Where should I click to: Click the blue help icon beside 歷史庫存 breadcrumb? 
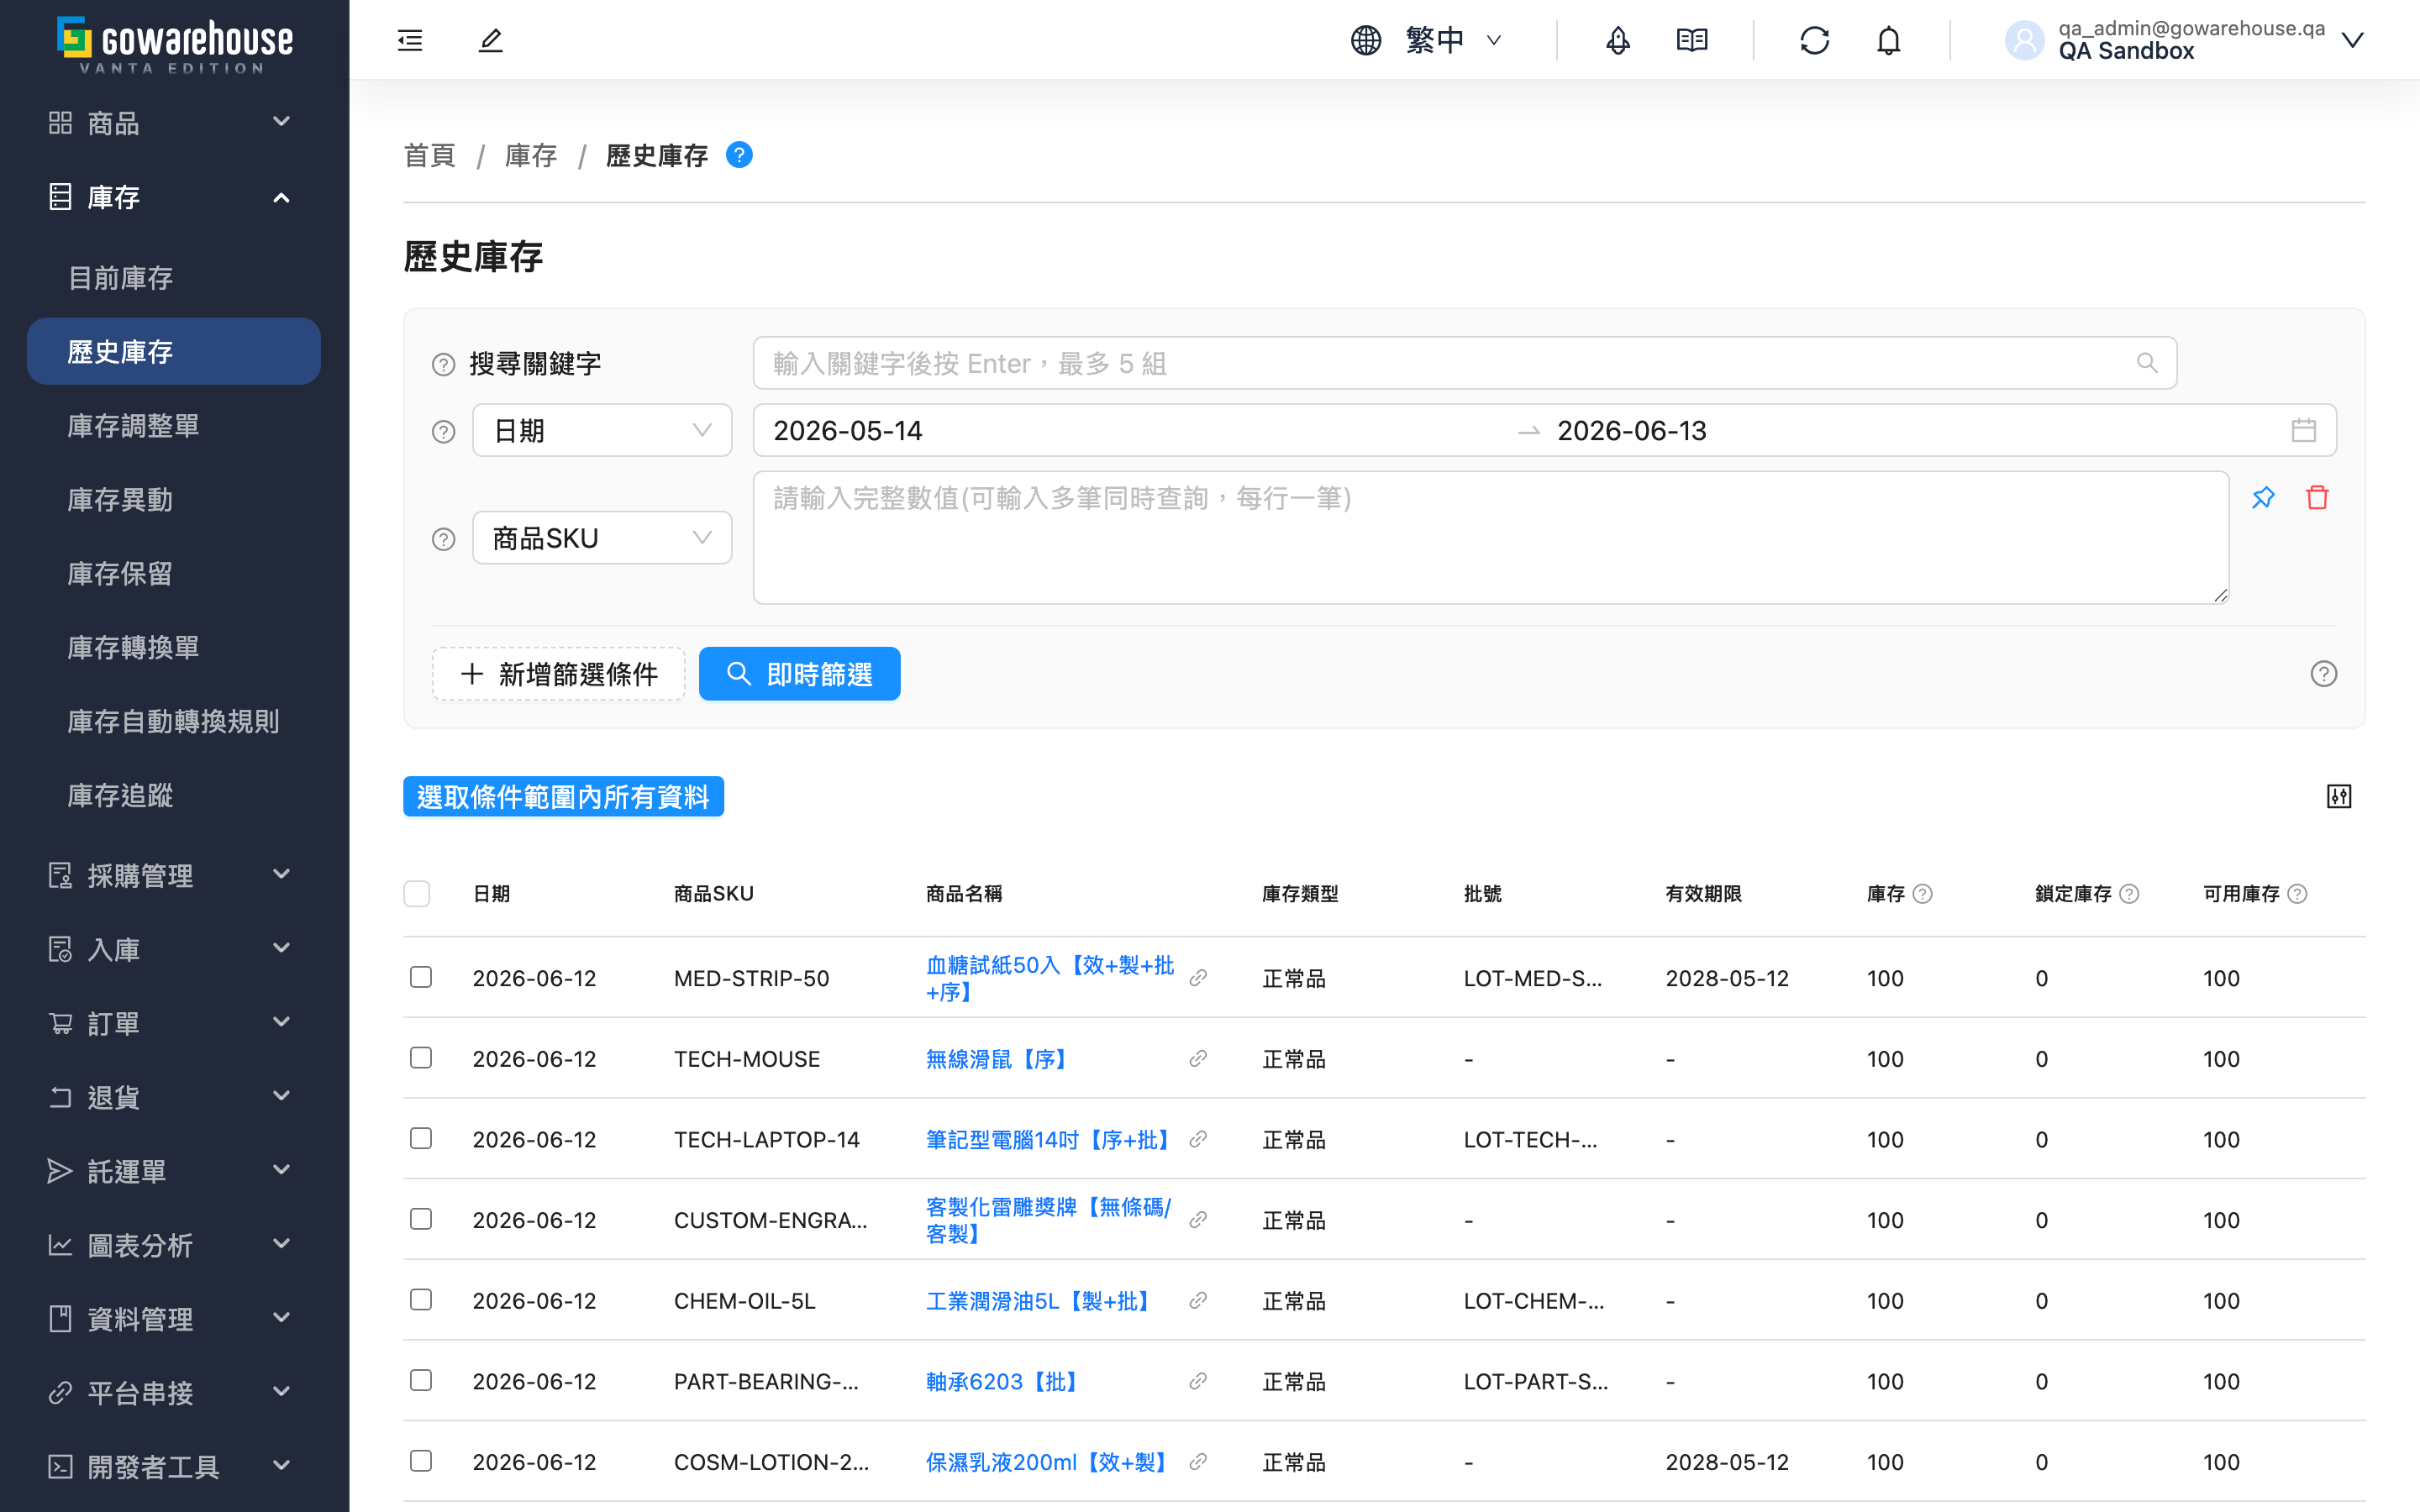(x=739, y=155)
